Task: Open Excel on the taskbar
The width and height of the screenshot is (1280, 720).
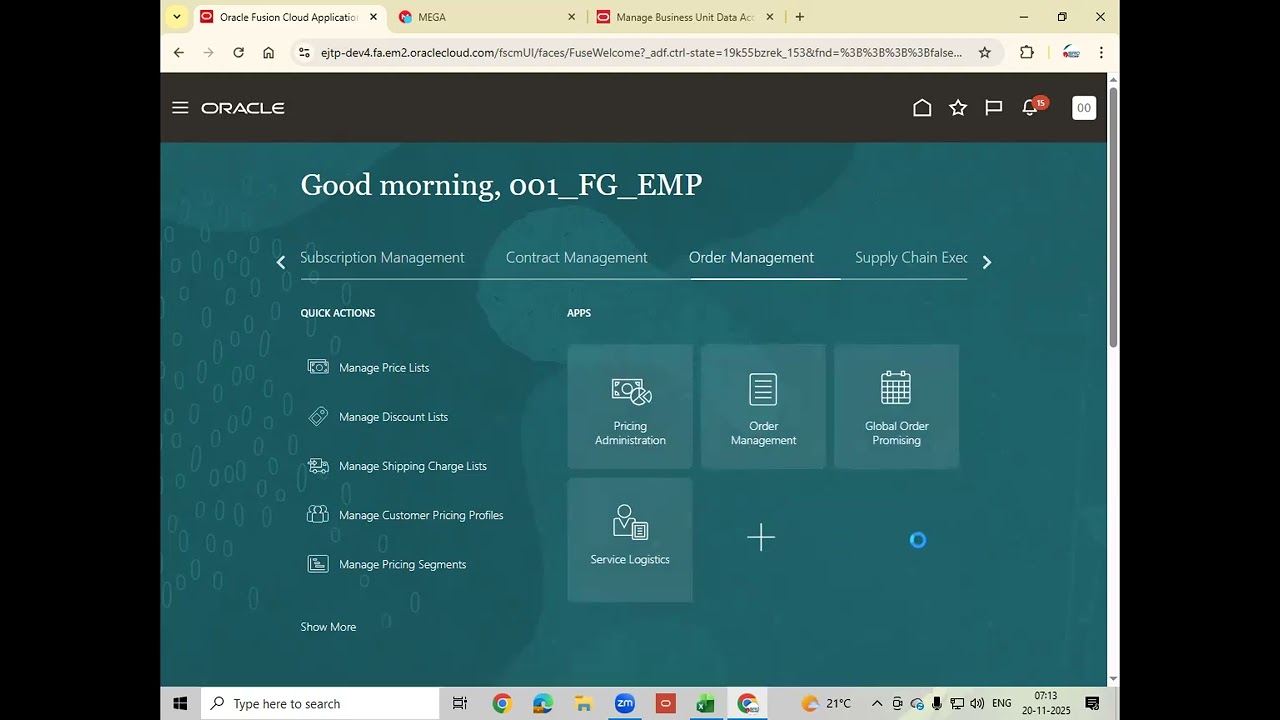Action: pyautogui.click(x=705, y=704)
